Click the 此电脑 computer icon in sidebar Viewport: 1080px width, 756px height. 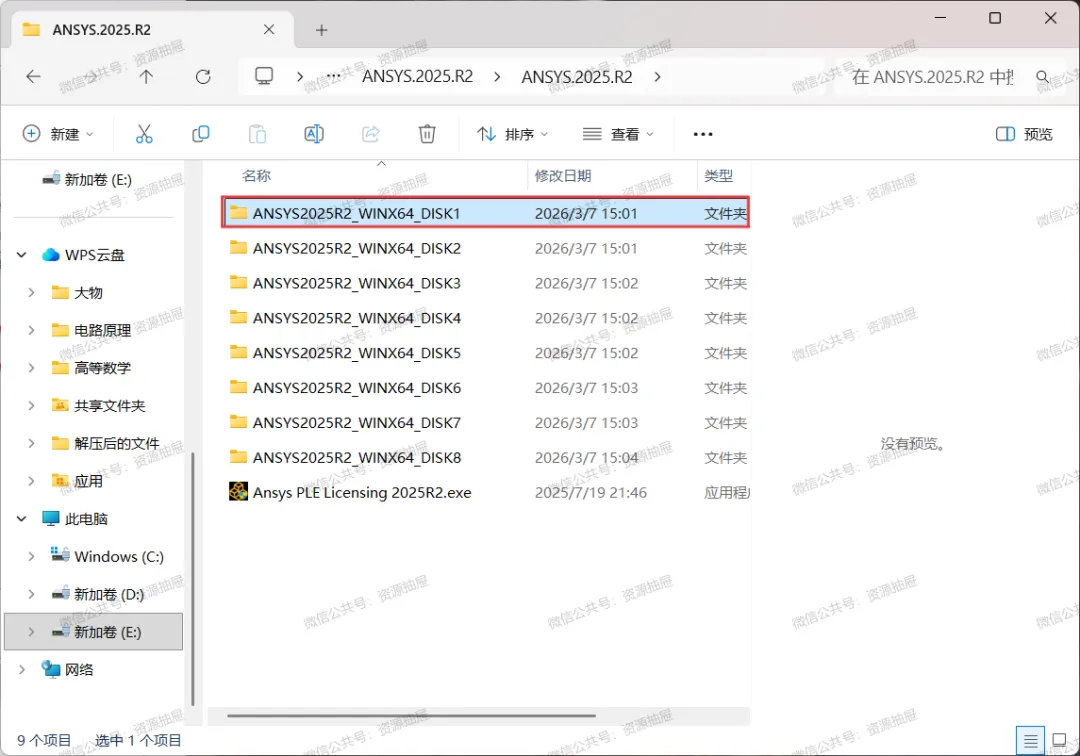coord(51,518)
